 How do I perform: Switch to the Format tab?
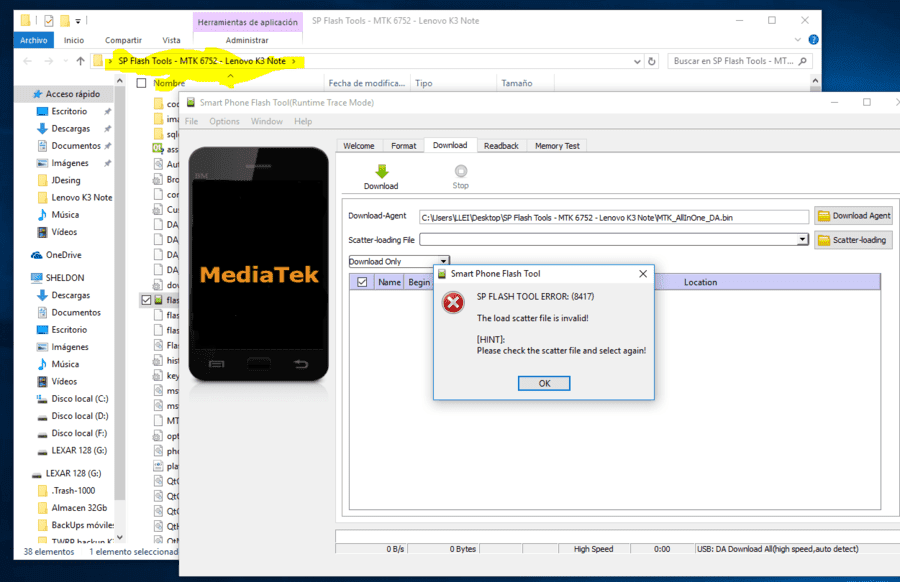(404, 146)
